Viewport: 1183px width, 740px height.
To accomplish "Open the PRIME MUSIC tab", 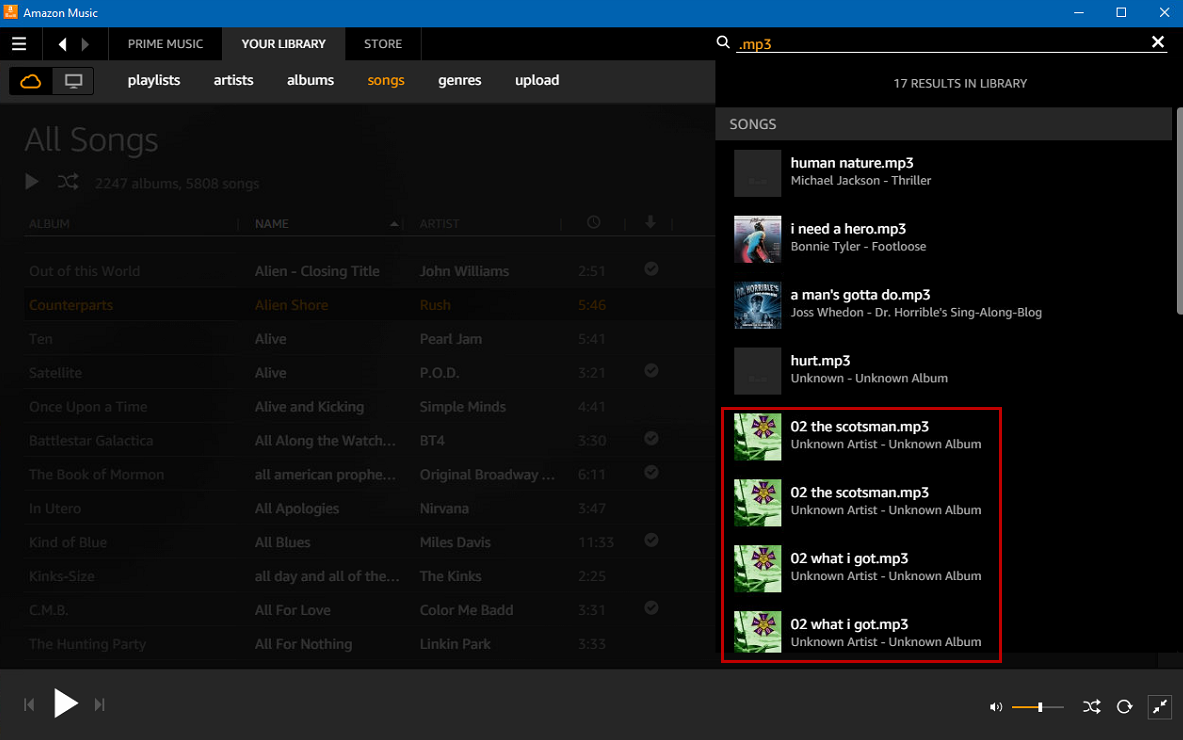I will tap(165, 44).
